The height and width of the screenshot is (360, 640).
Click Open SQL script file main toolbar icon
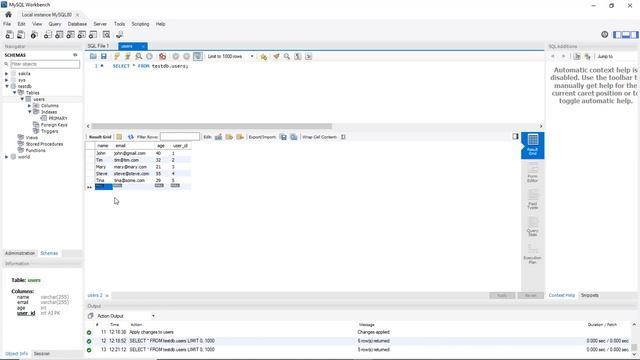click(x=20, y=35)
